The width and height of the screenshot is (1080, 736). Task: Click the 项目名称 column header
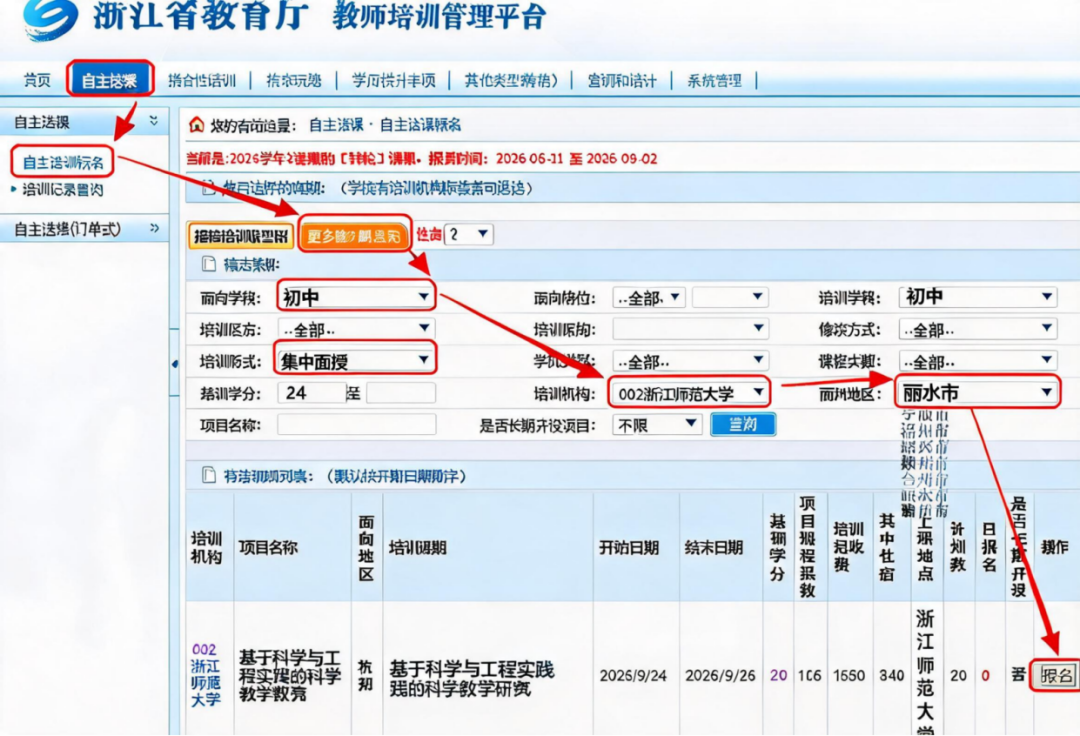point(268,547)
